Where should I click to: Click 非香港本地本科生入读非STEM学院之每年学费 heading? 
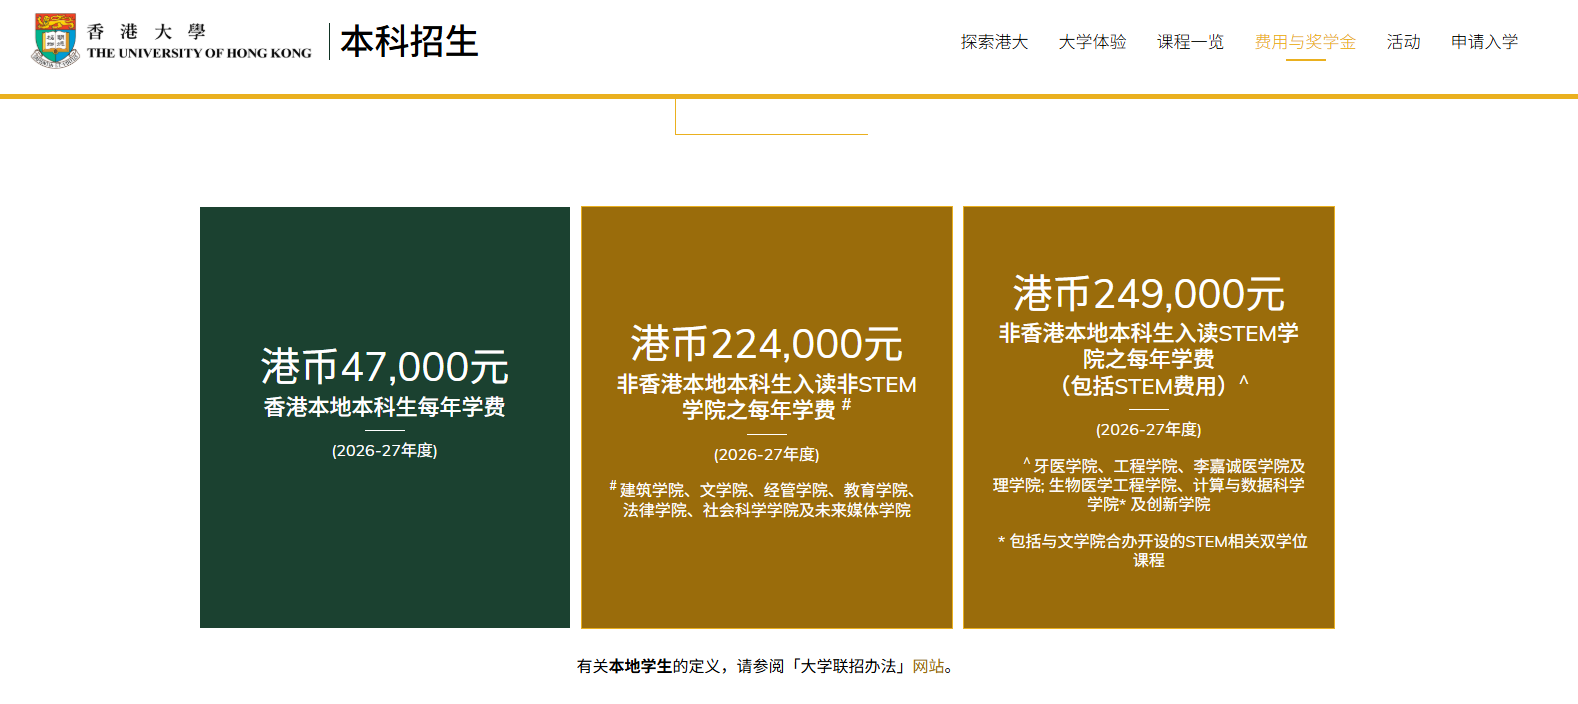tap(766, 397)
